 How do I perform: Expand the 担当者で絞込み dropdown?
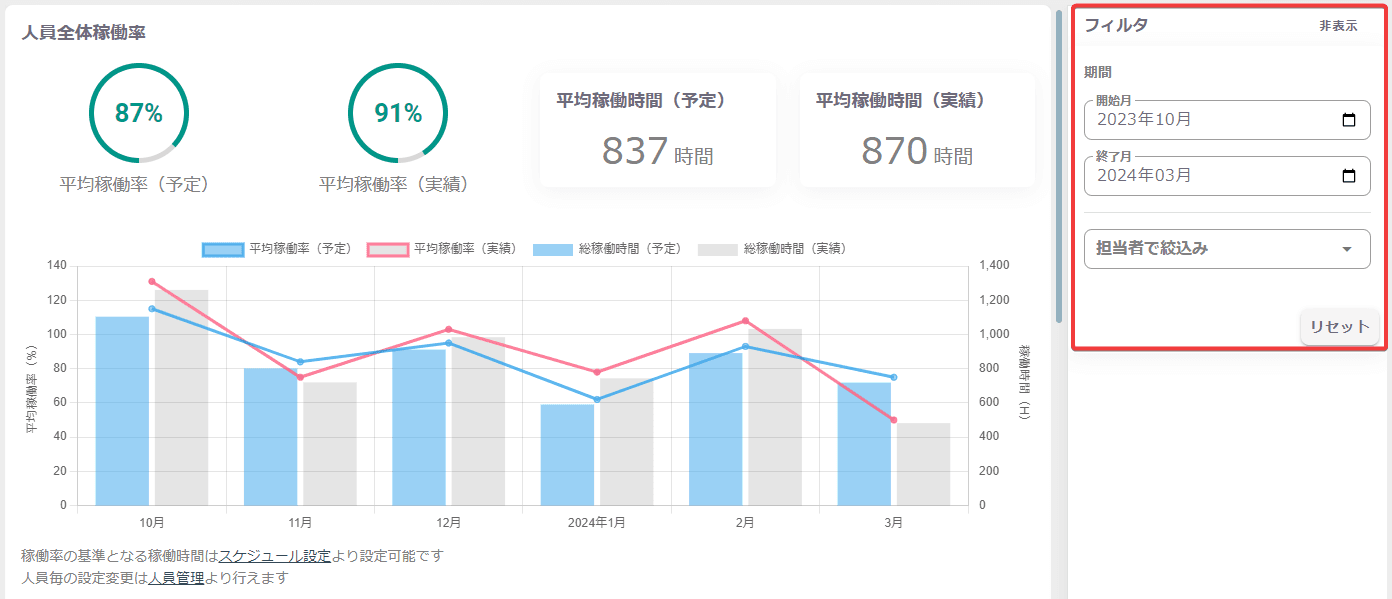tap(1227, 249)
